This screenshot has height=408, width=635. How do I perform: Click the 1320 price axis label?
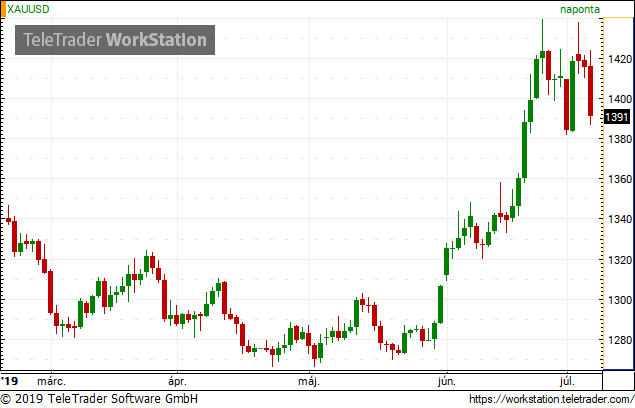(620, 260)
